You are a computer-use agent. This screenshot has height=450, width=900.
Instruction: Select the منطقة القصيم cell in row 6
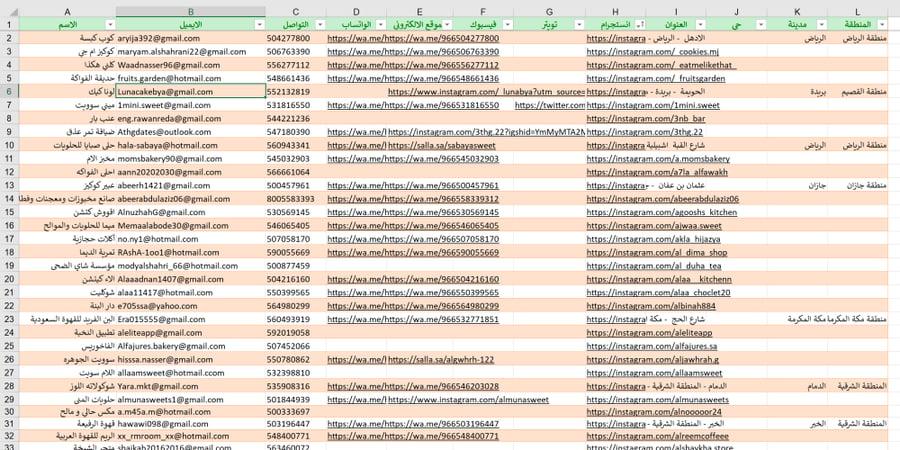[858, 92]
